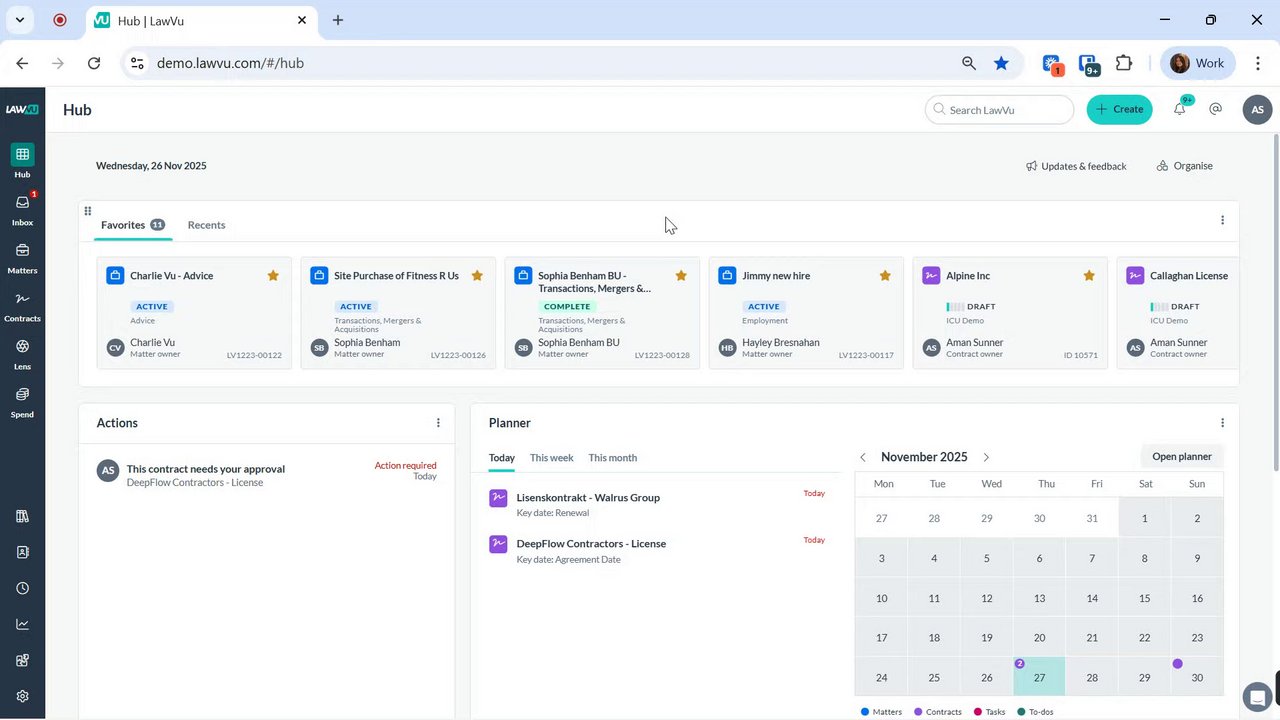1280x720 pixels.
Task: Click the Favorites widget drag handle
Action: pyautogui.click(x=88, y=211)
